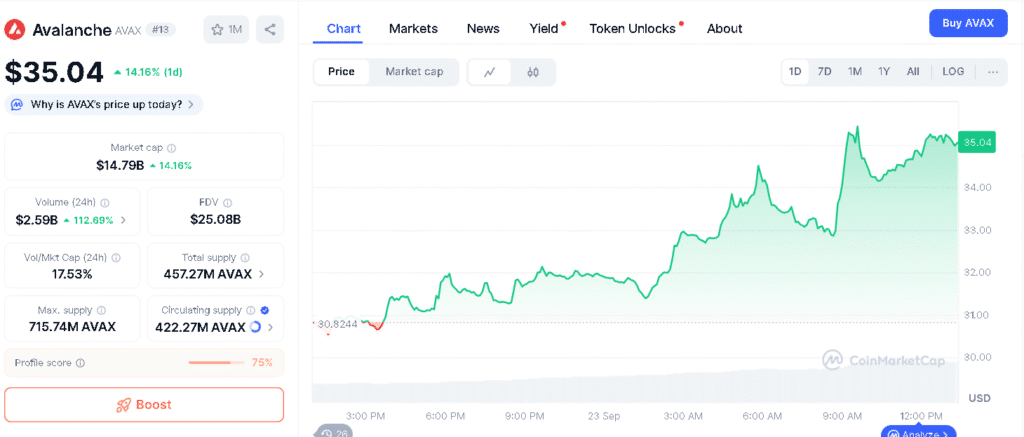Click the 715.74M AVAX max supply value
The width and height of the screenshot is (1024, 437).
pyautogui.click(x=72, y=327)
